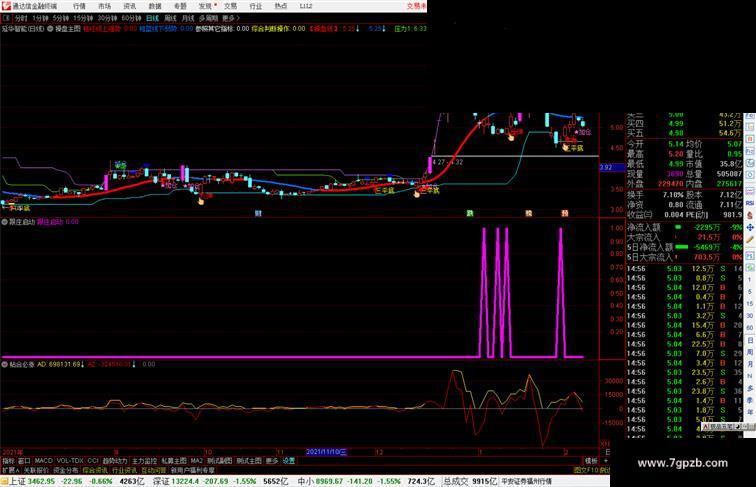756x487 pixels.
Task: Click the panel toggle icon left of 分时
Action: (6, 18)
